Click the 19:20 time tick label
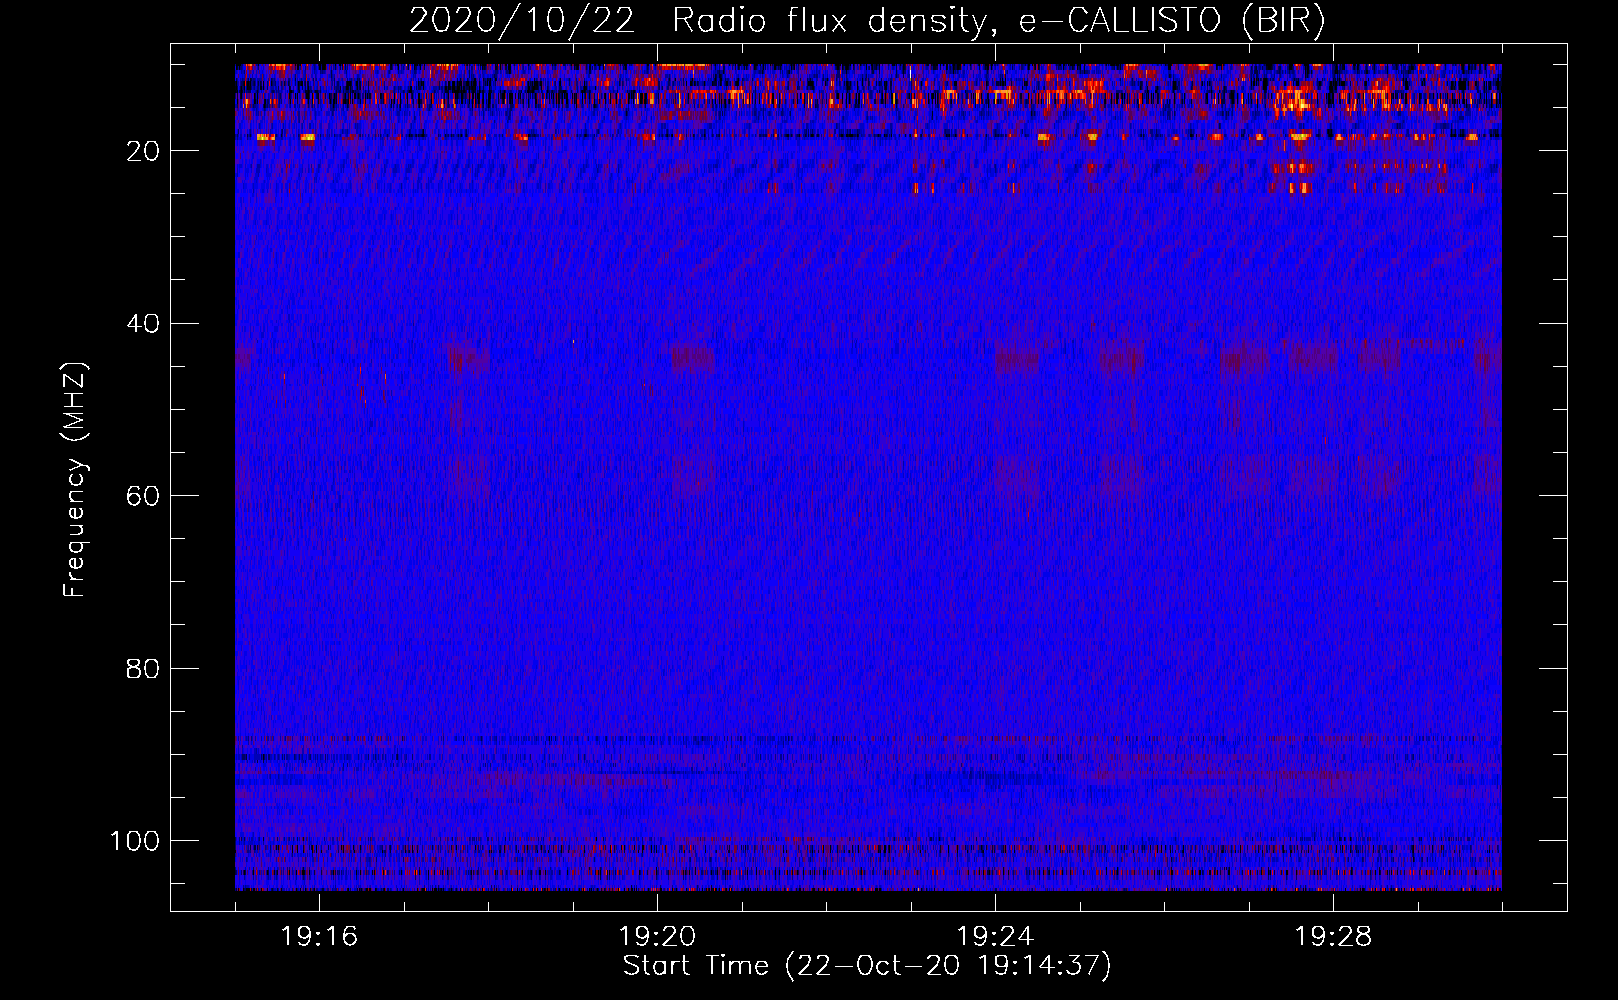 click(x=657, y=937)
